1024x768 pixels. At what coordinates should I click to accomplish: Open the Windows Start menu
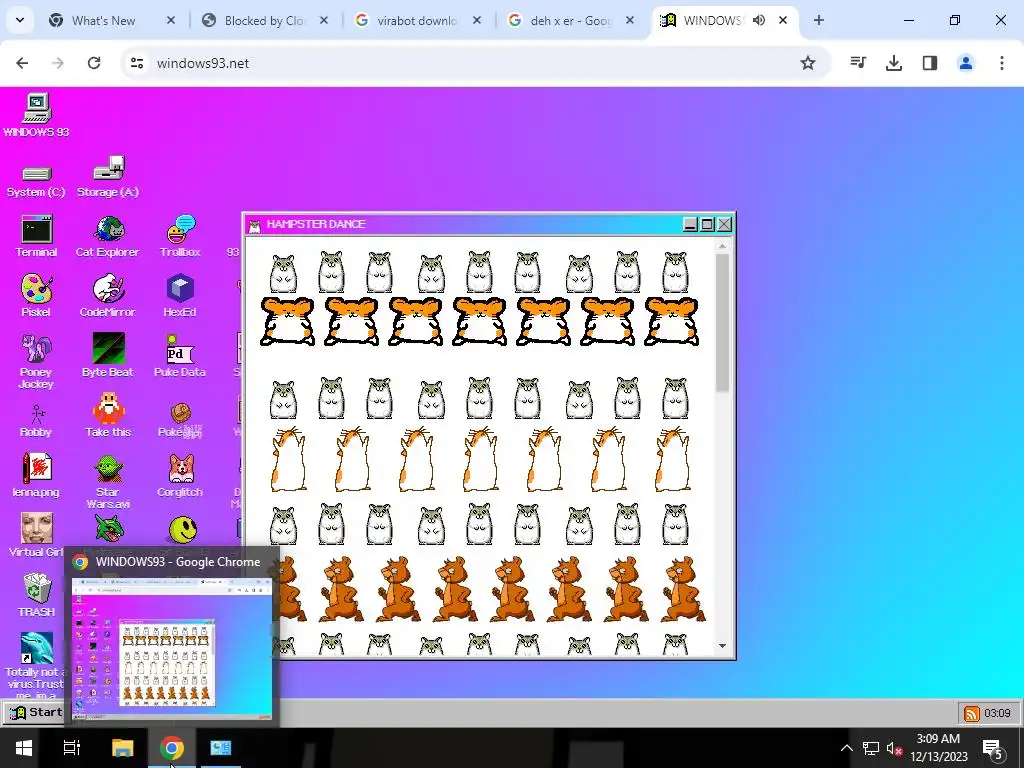tap(24, 748)
